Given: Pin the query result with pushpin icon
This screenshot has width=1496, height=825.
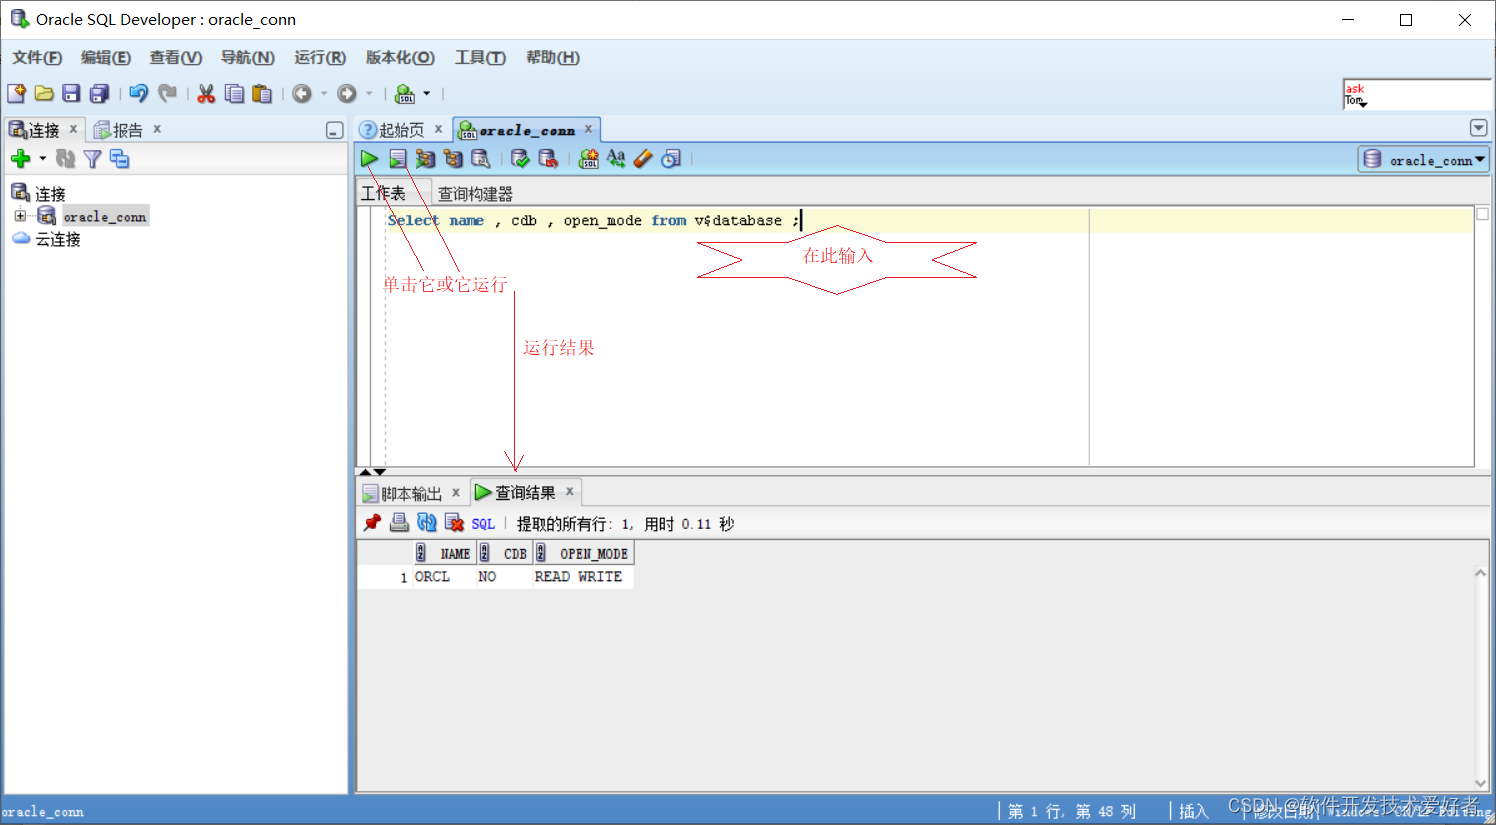Looking at the screenshot, I should [x=372, y=523].
